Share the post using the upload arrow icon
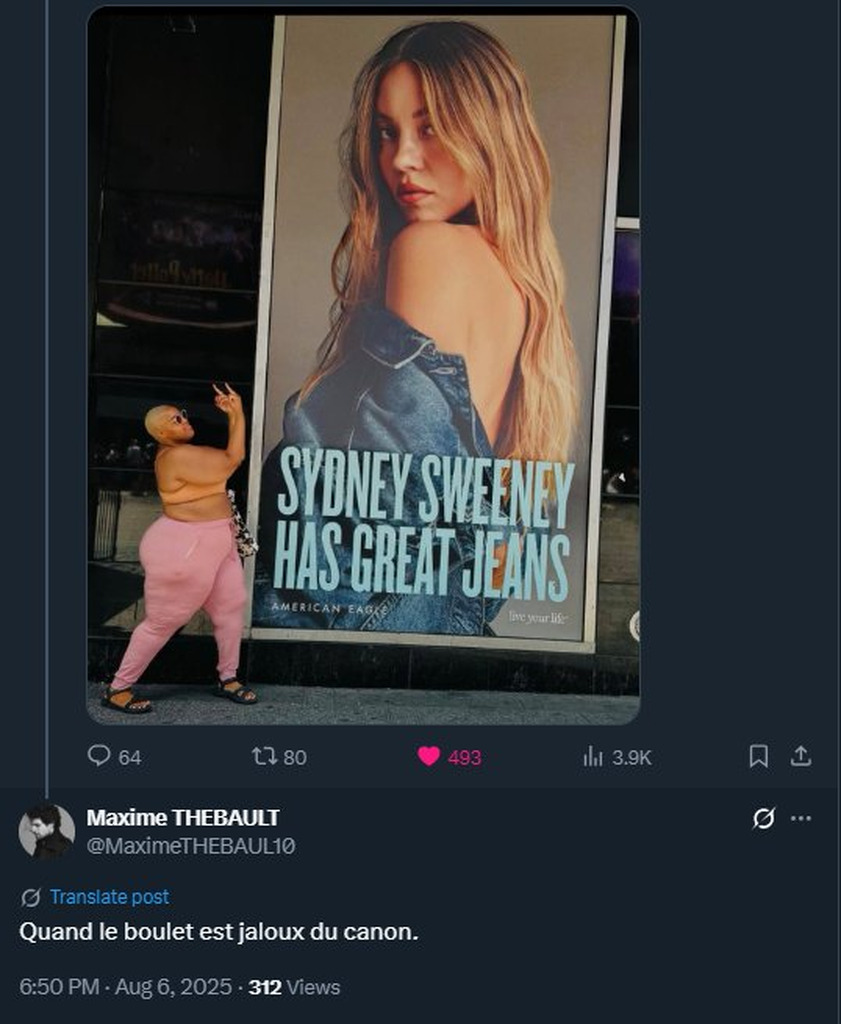 pyautogui.click(x=800, y=757)
